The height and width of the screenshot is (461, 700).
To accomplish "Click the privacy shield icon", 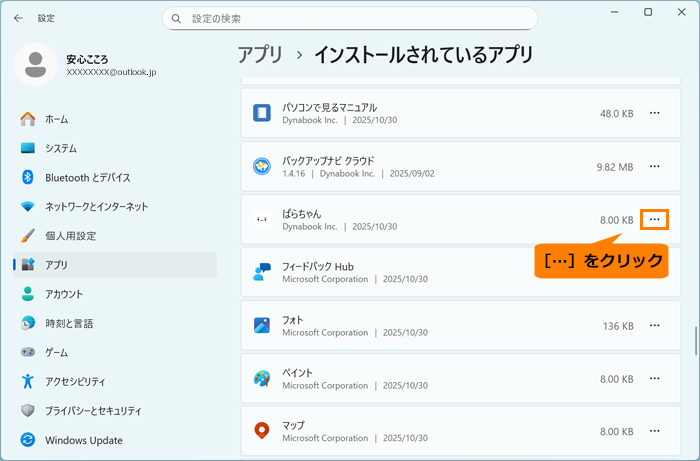I will coord(28,411).
